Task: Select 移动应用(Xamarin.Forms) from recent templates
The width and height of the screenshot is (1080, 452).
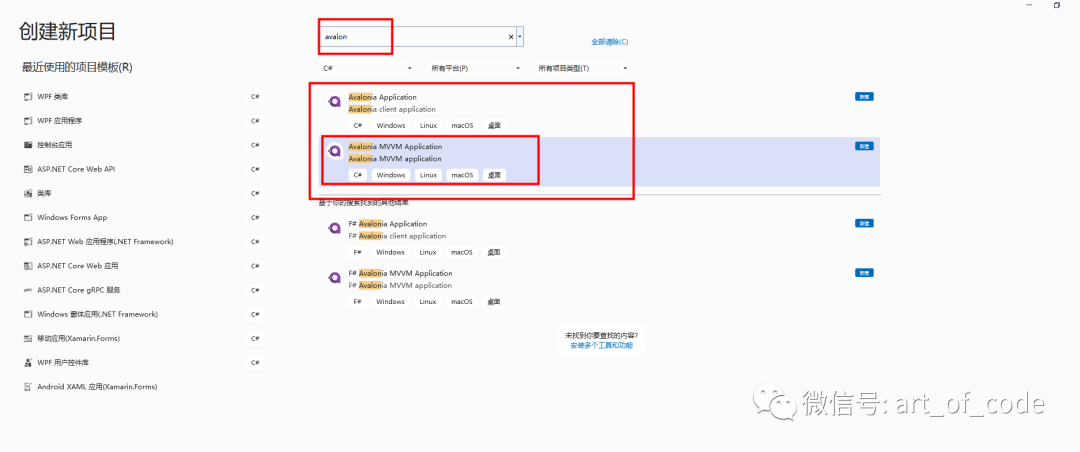Action: [x=142, y=338]
